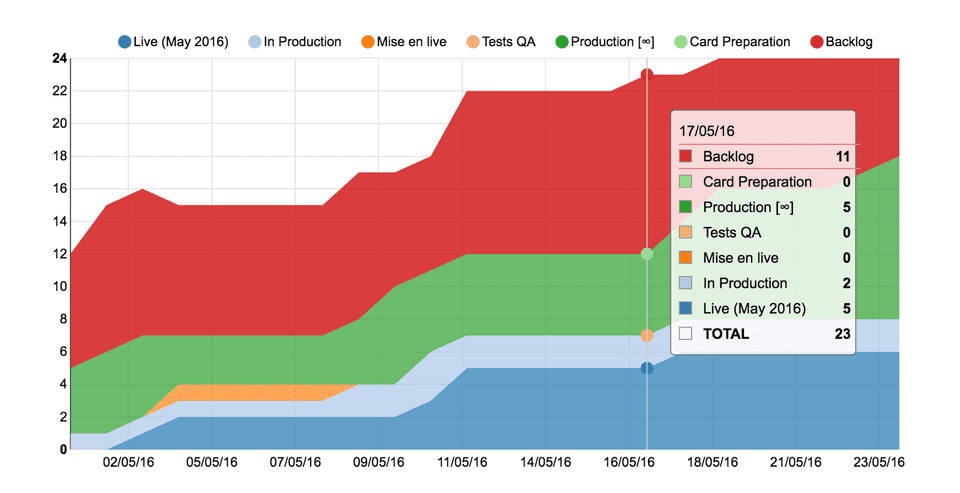Viewport: 960px width, 493px height.
Task: Click the 'Mise en live' row text in tooltip
Action: coord(741,258)
